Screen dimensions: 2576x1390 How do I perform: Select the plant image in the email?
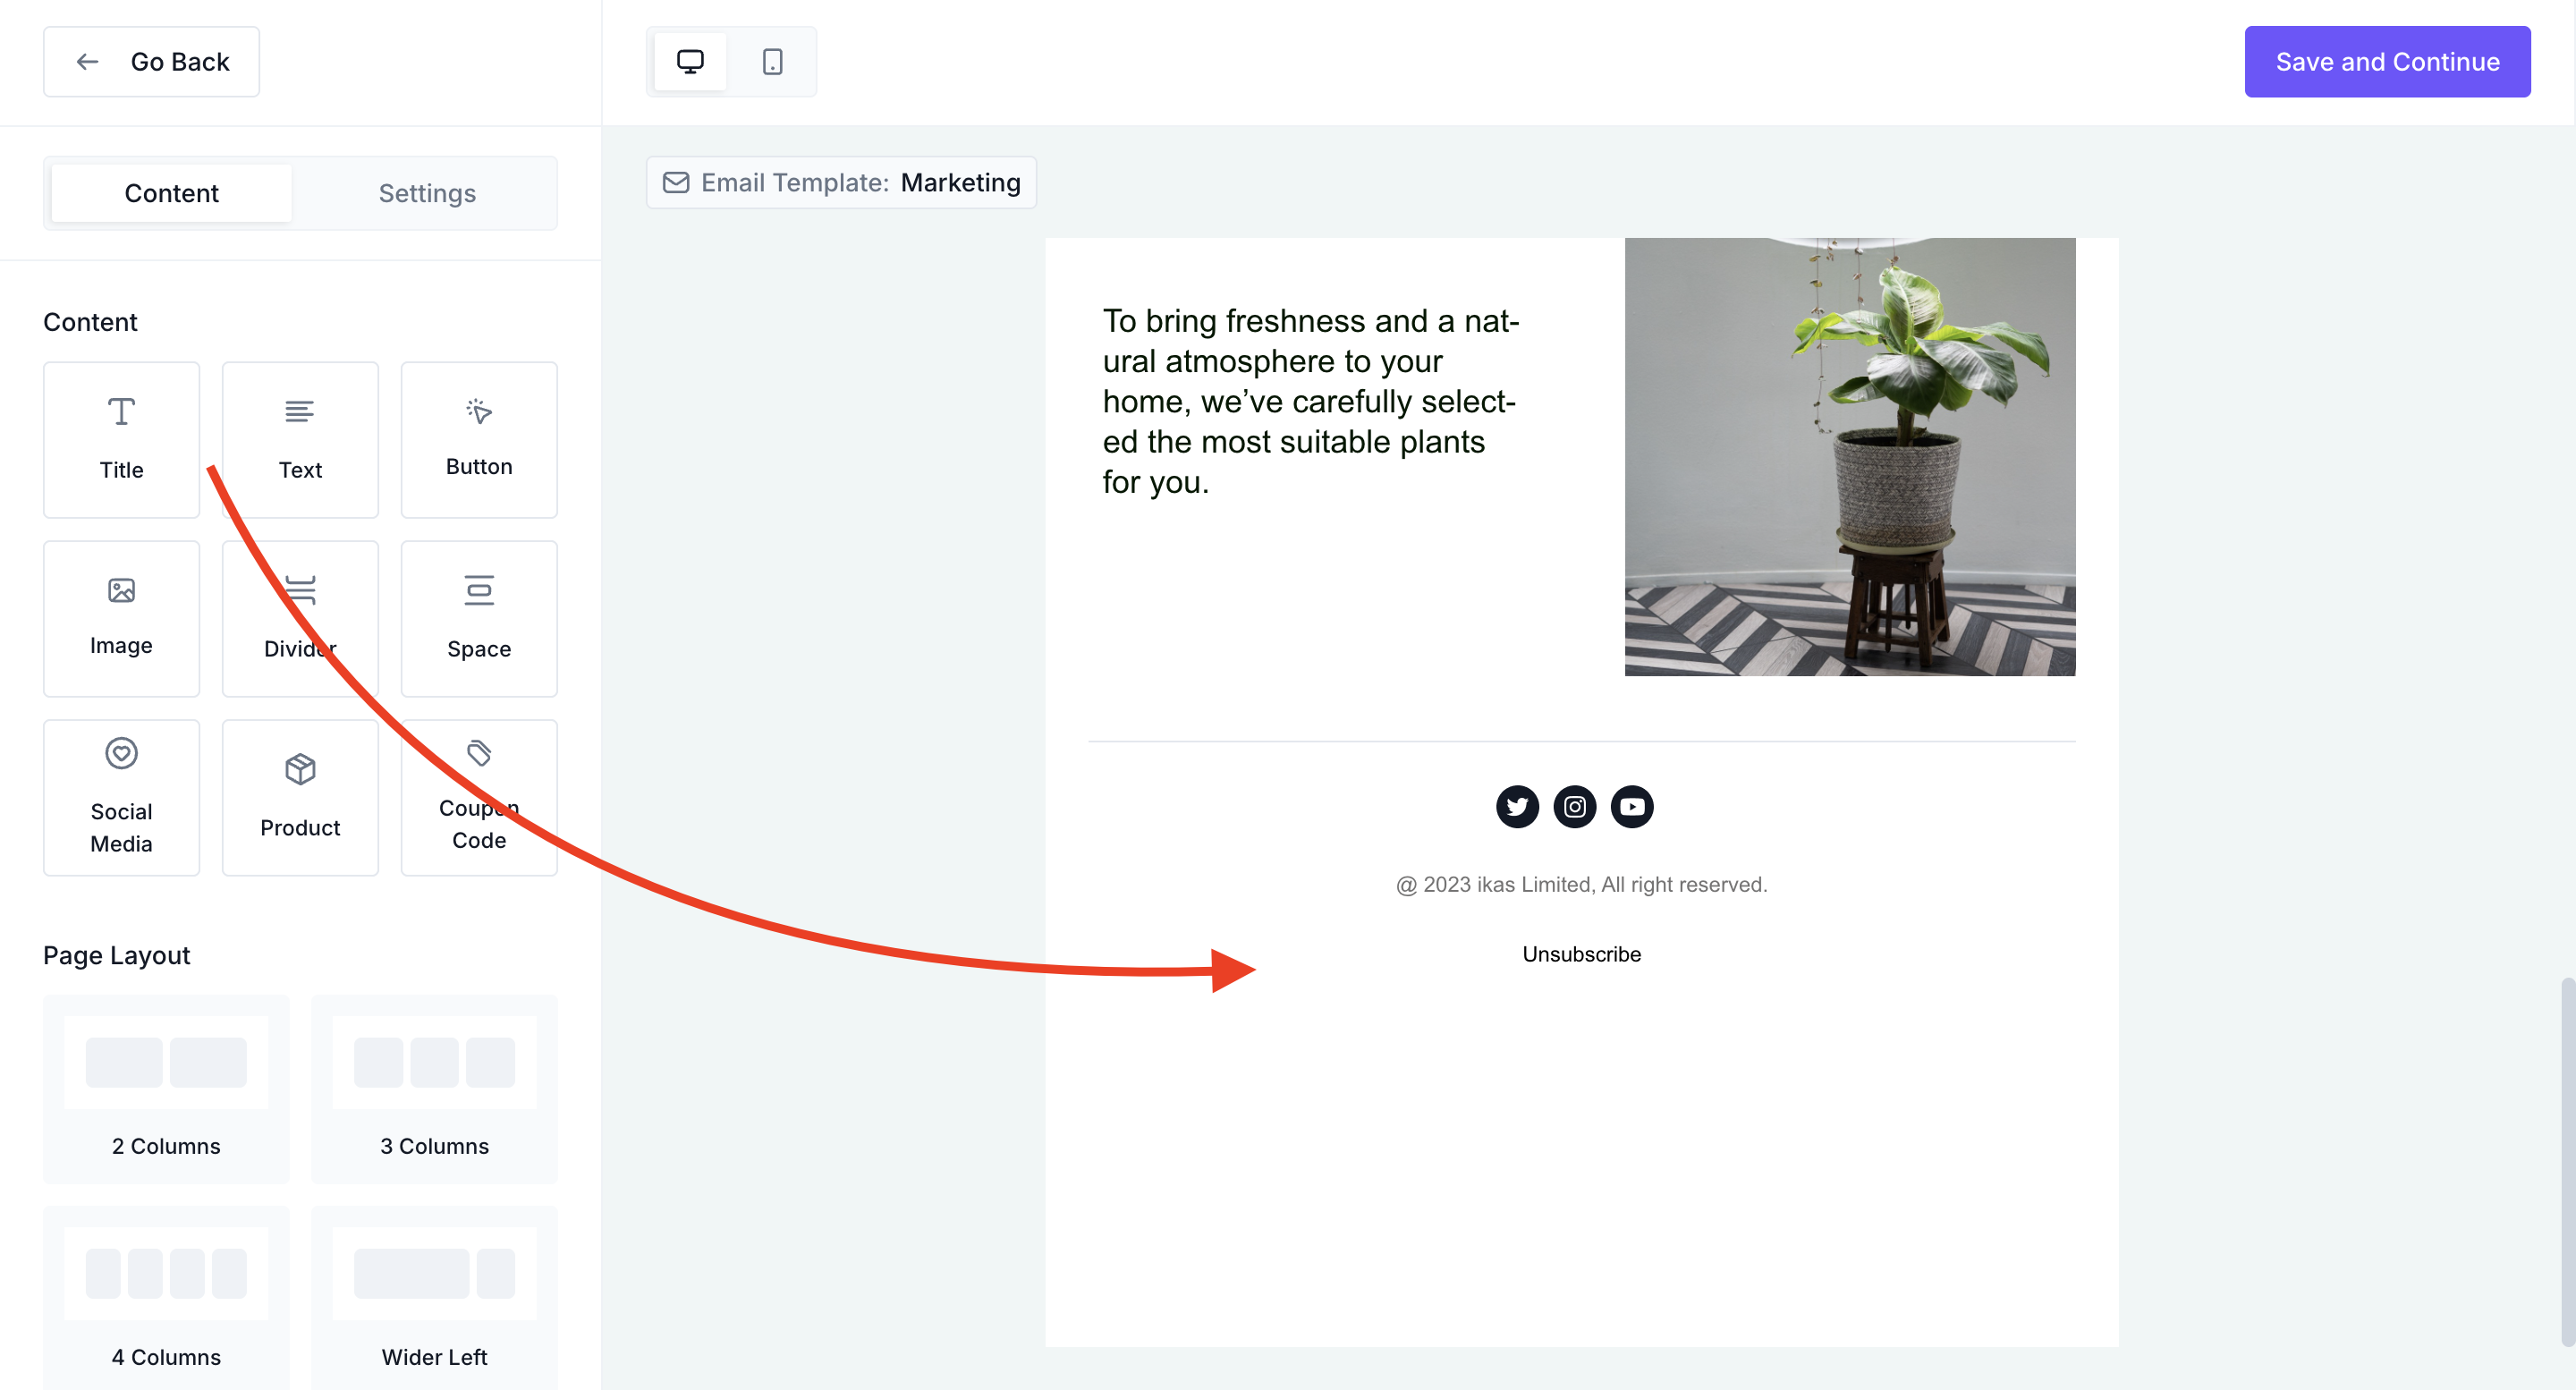click(1850, 457)
